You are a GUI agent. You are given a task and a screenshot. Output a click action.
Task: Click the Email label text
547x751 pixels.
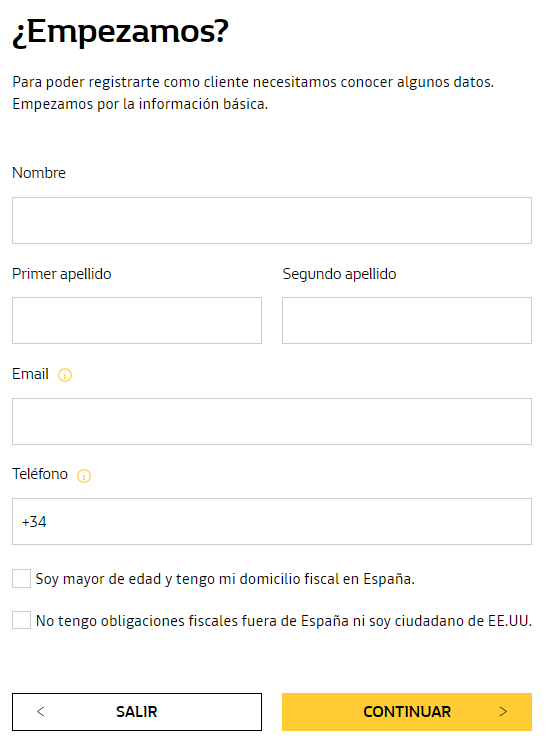(x=31, y=374)
